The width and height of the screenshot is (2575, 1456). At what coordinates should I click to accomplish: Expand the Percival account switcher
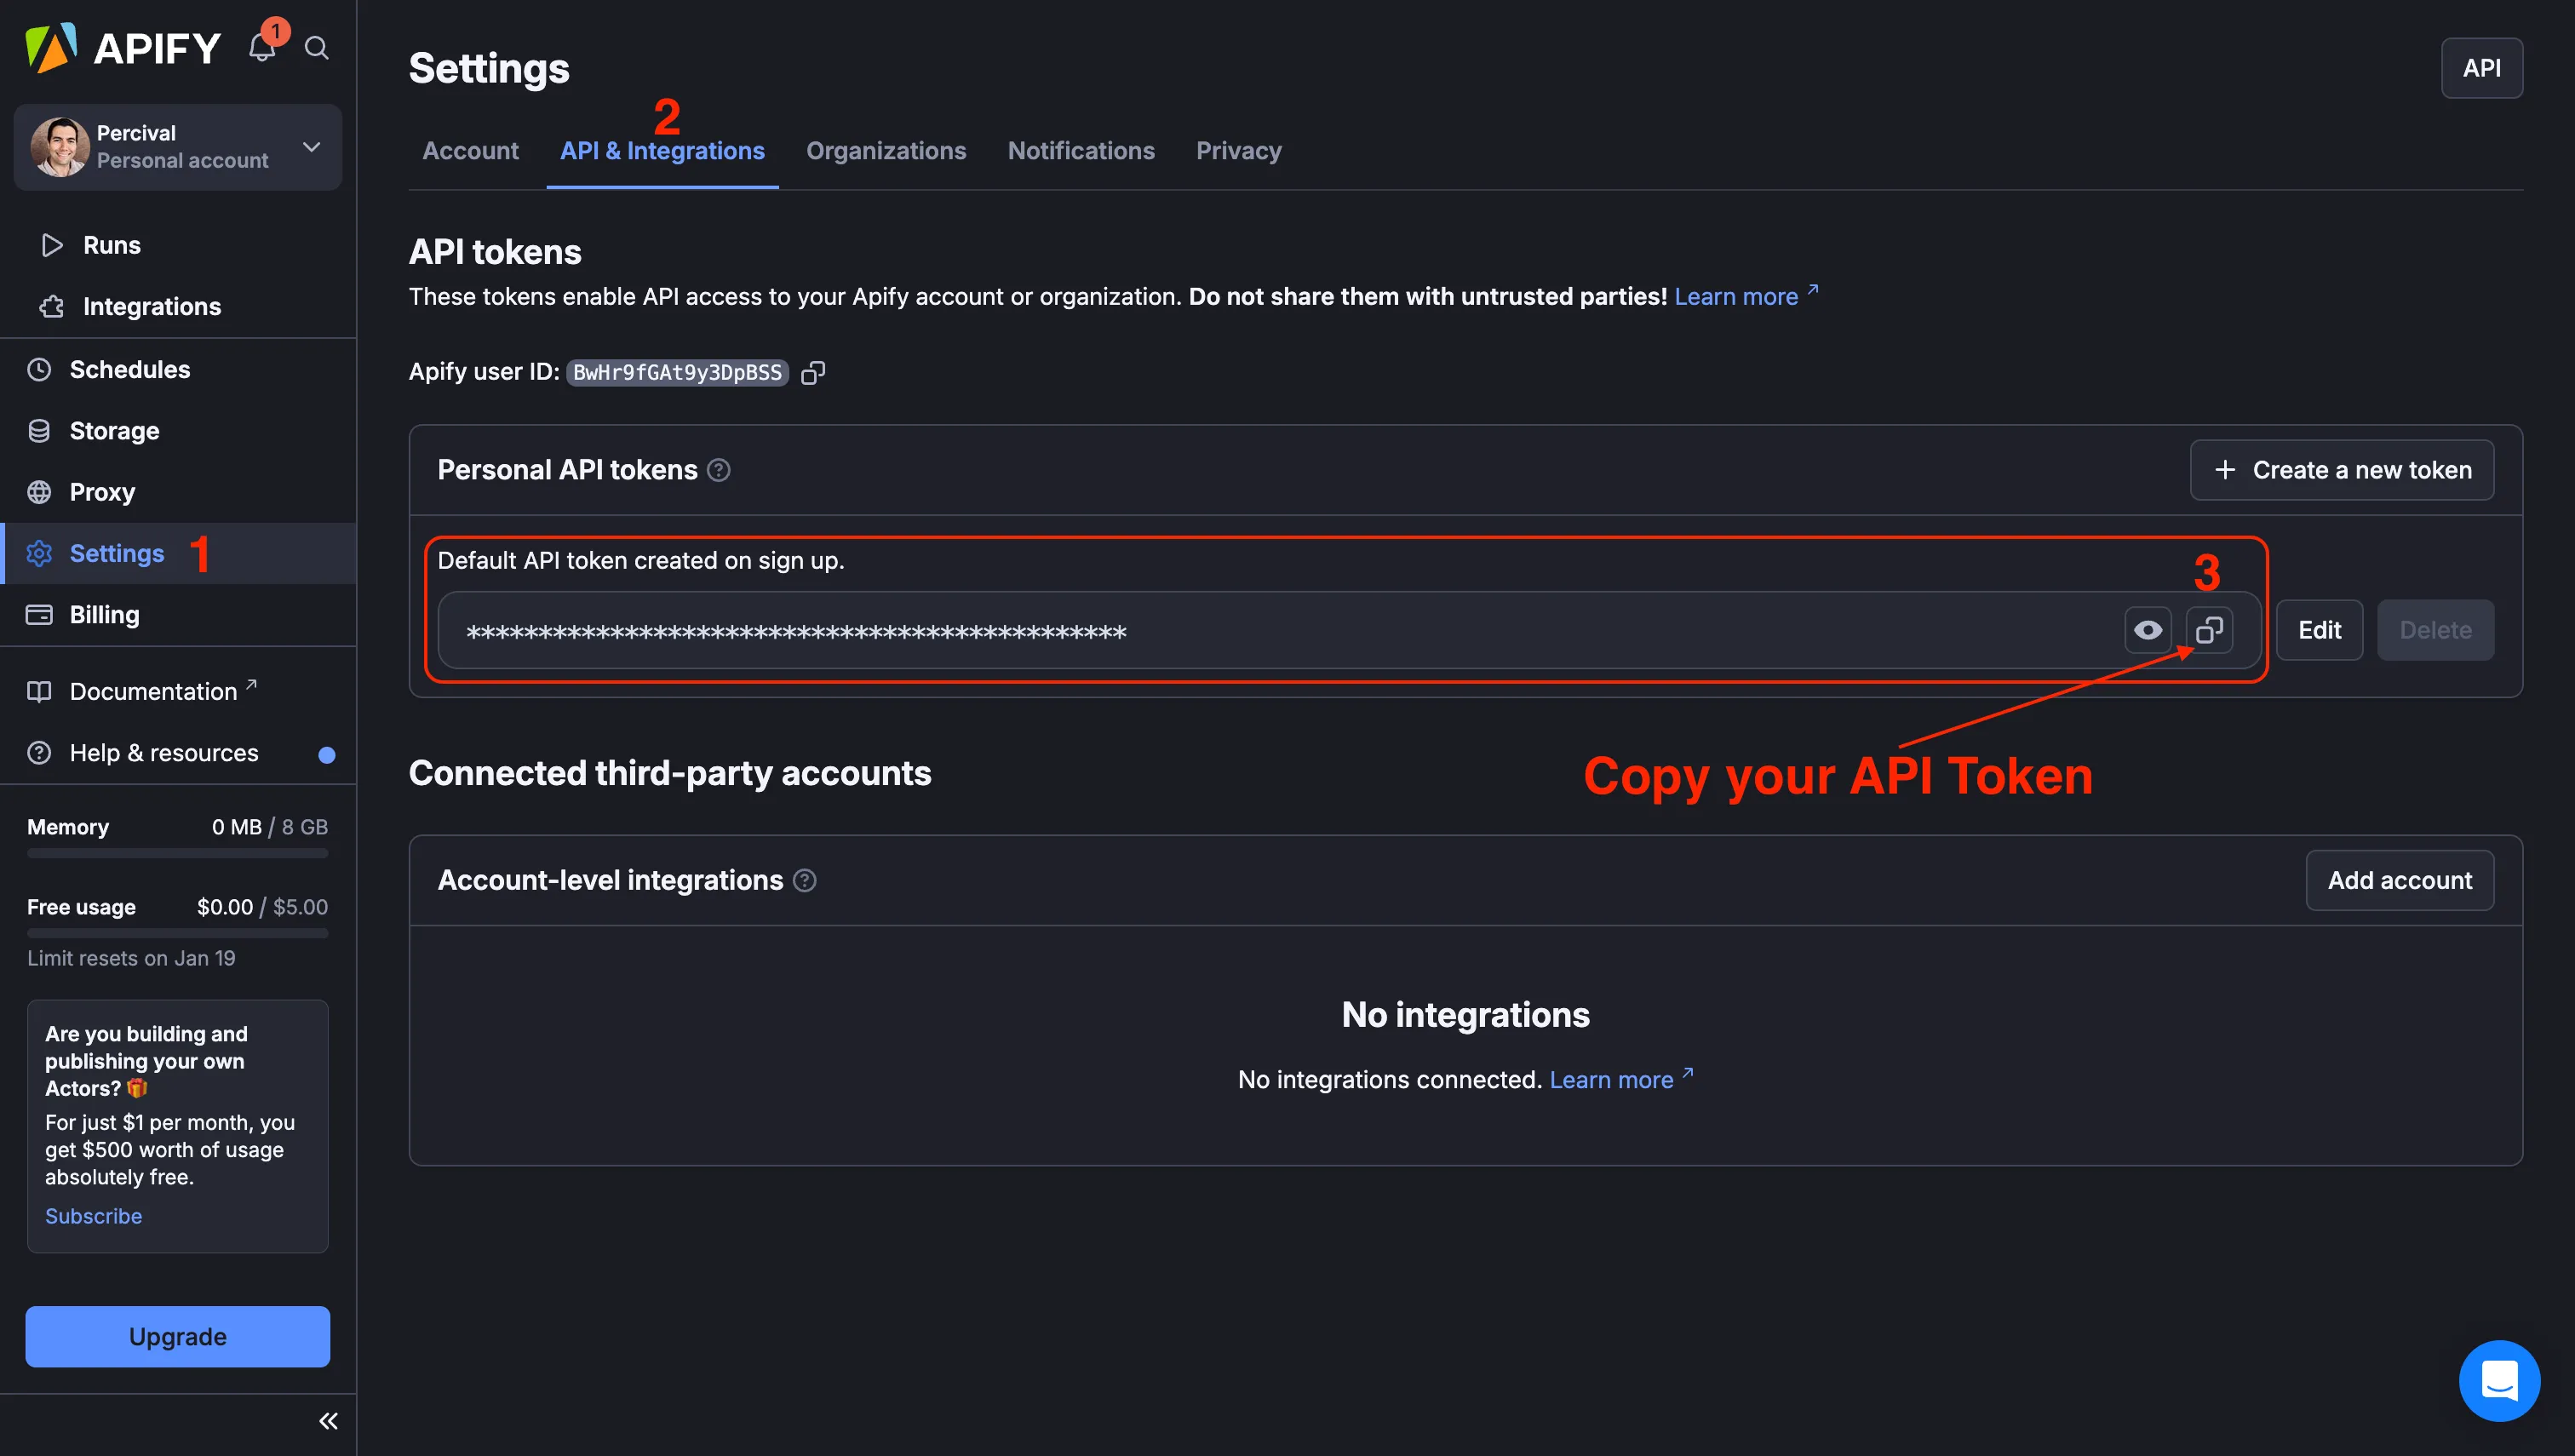click(311, 147)
